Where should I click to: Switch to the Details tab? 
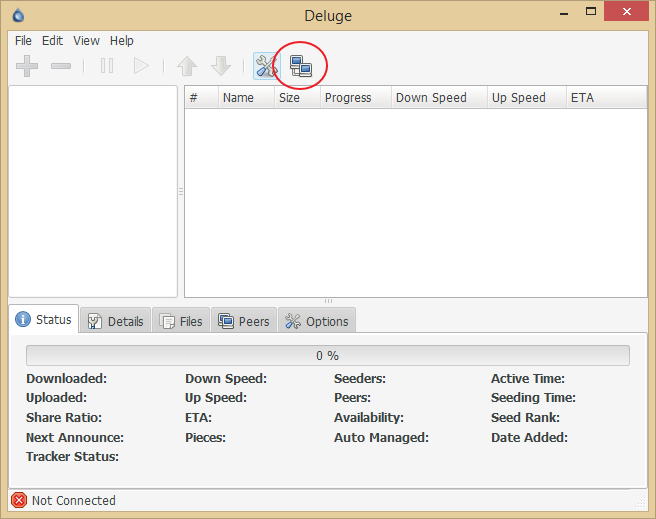click(x=115, y=321)
